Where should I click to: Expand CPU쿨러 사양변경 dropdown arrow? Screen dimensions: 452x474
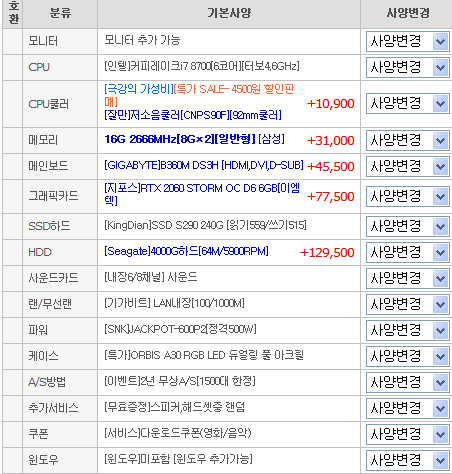[440, 104]
